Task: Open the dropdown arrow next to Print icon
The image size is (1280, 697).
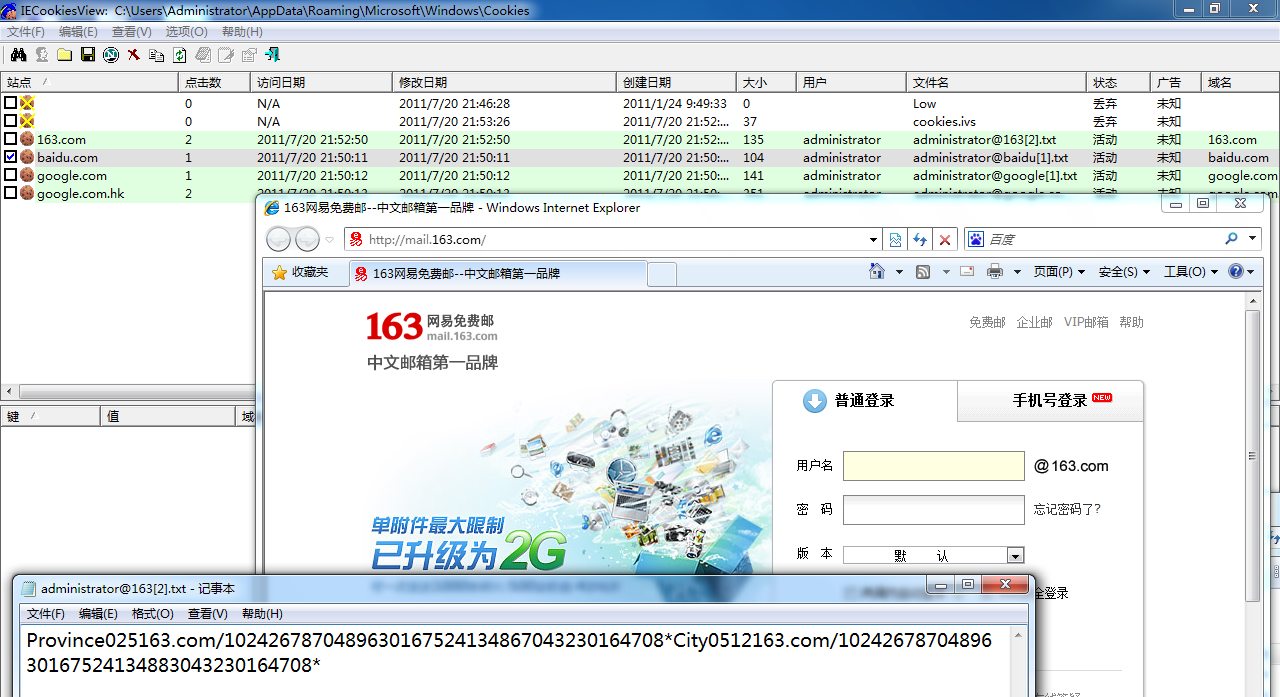Action: (1017, 272)
